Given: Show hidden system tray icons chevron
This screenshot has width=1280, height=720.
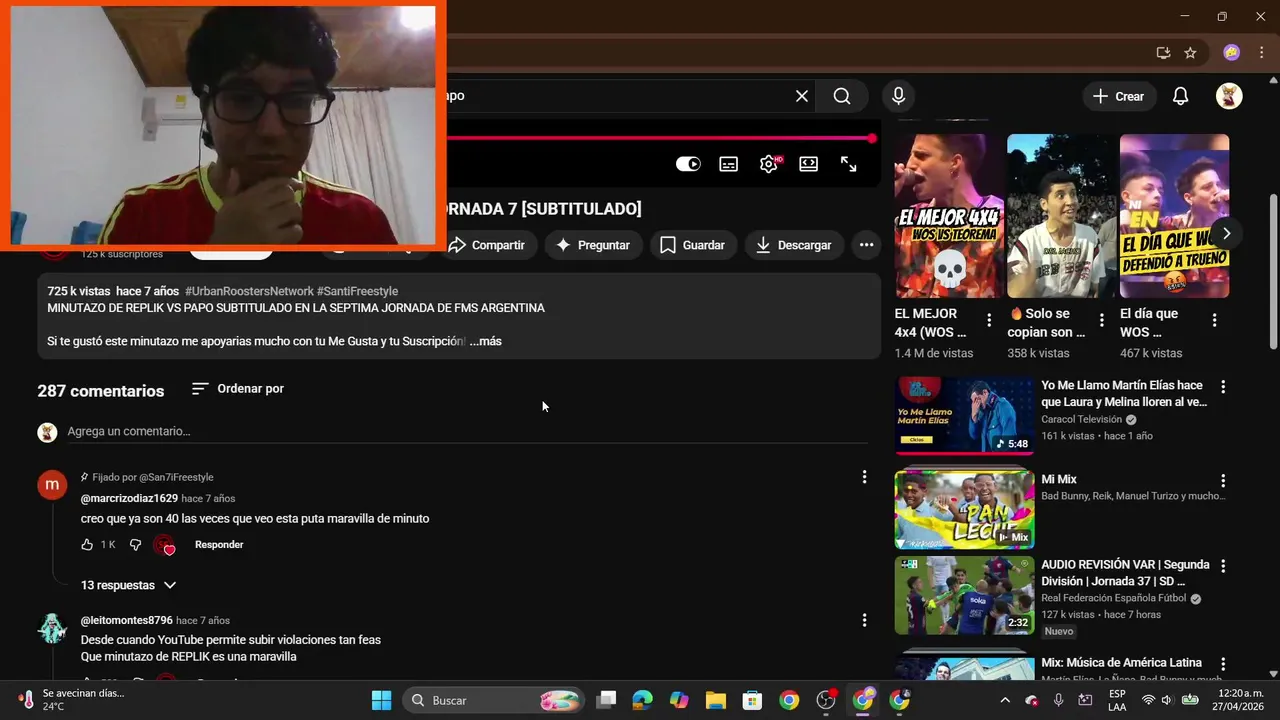Looking at the screenshot, I should 1005,700.
